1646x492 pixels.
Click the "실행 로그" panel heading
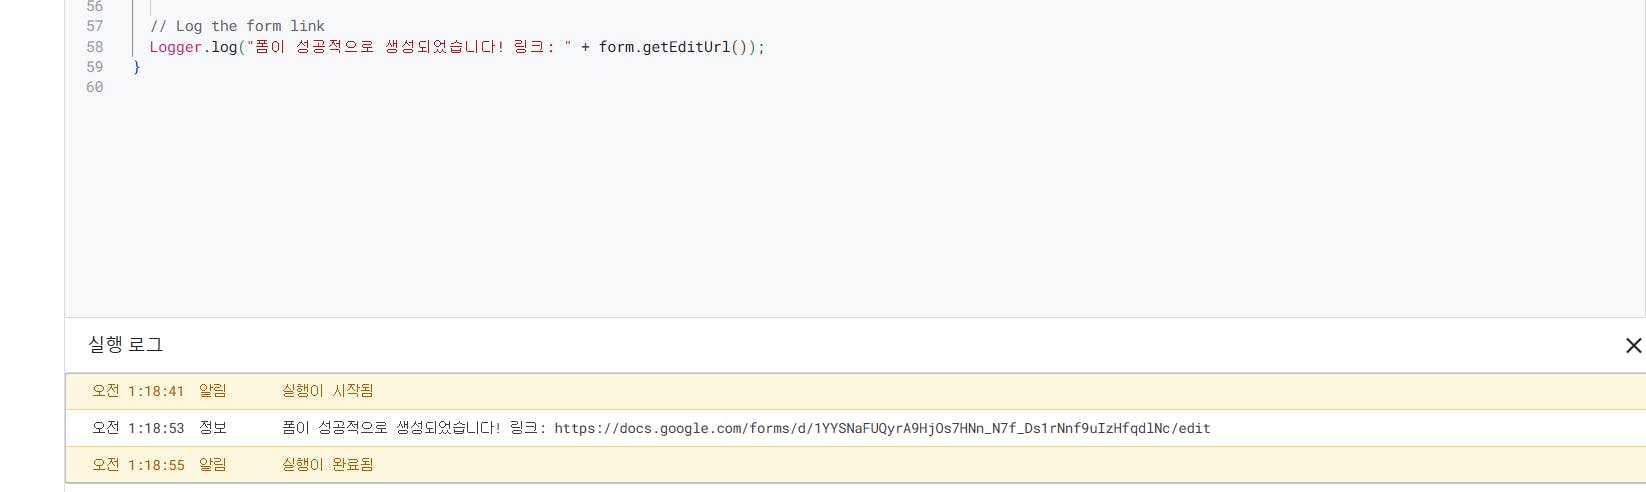click(x=125, y=345)
